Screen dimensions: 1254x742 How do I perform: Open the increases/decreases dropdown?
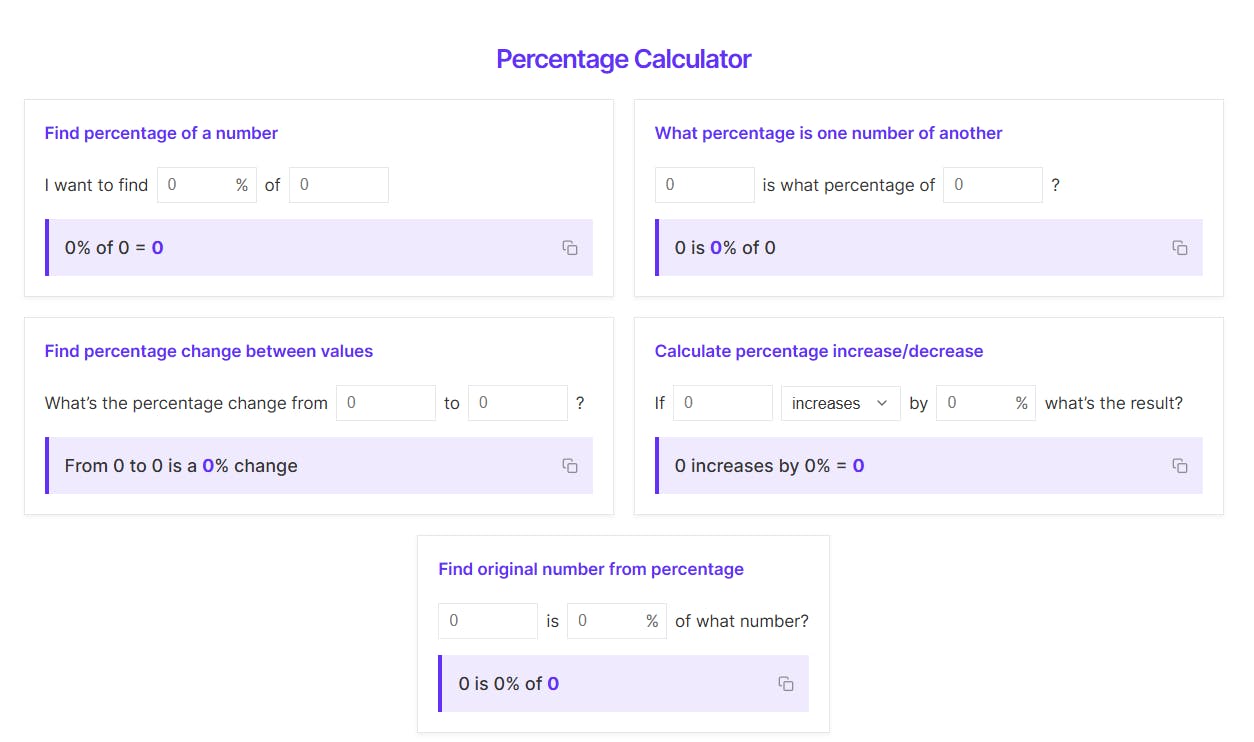tap(840, 403)
